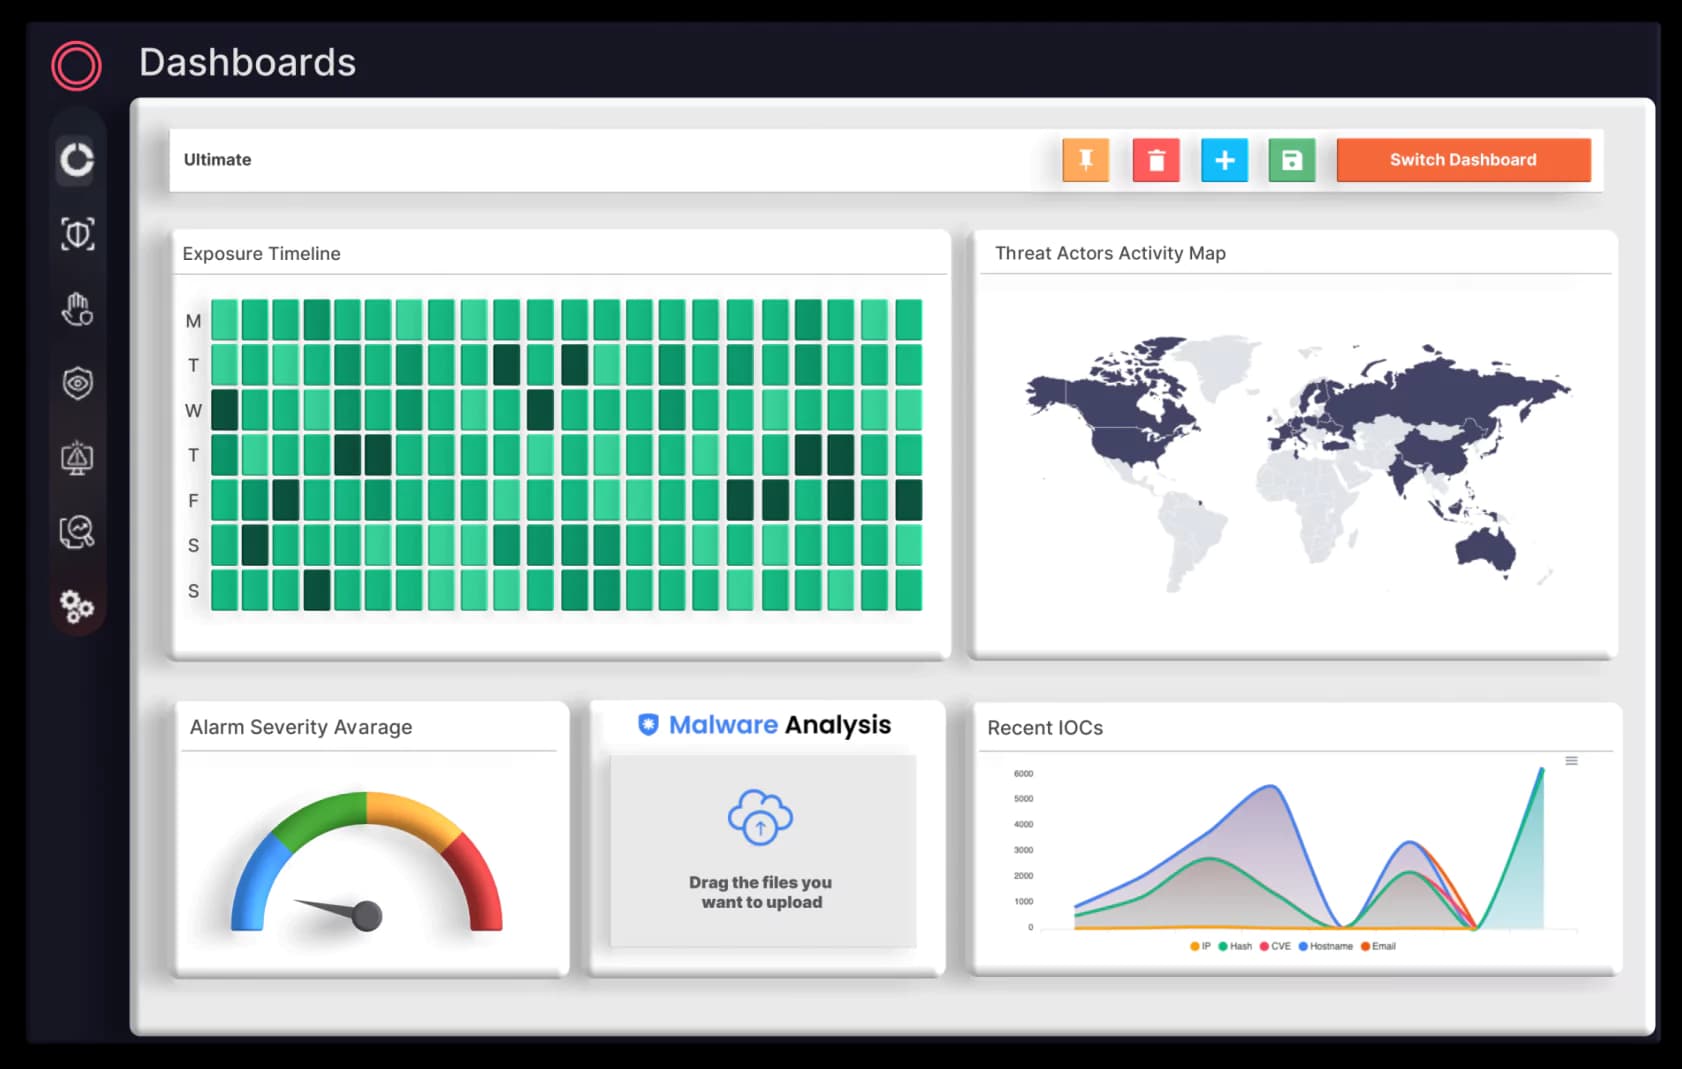Screen dimensions: 1682x1069
Task: Open the settings gears icon in sidebar
Action: pos(77,606)
